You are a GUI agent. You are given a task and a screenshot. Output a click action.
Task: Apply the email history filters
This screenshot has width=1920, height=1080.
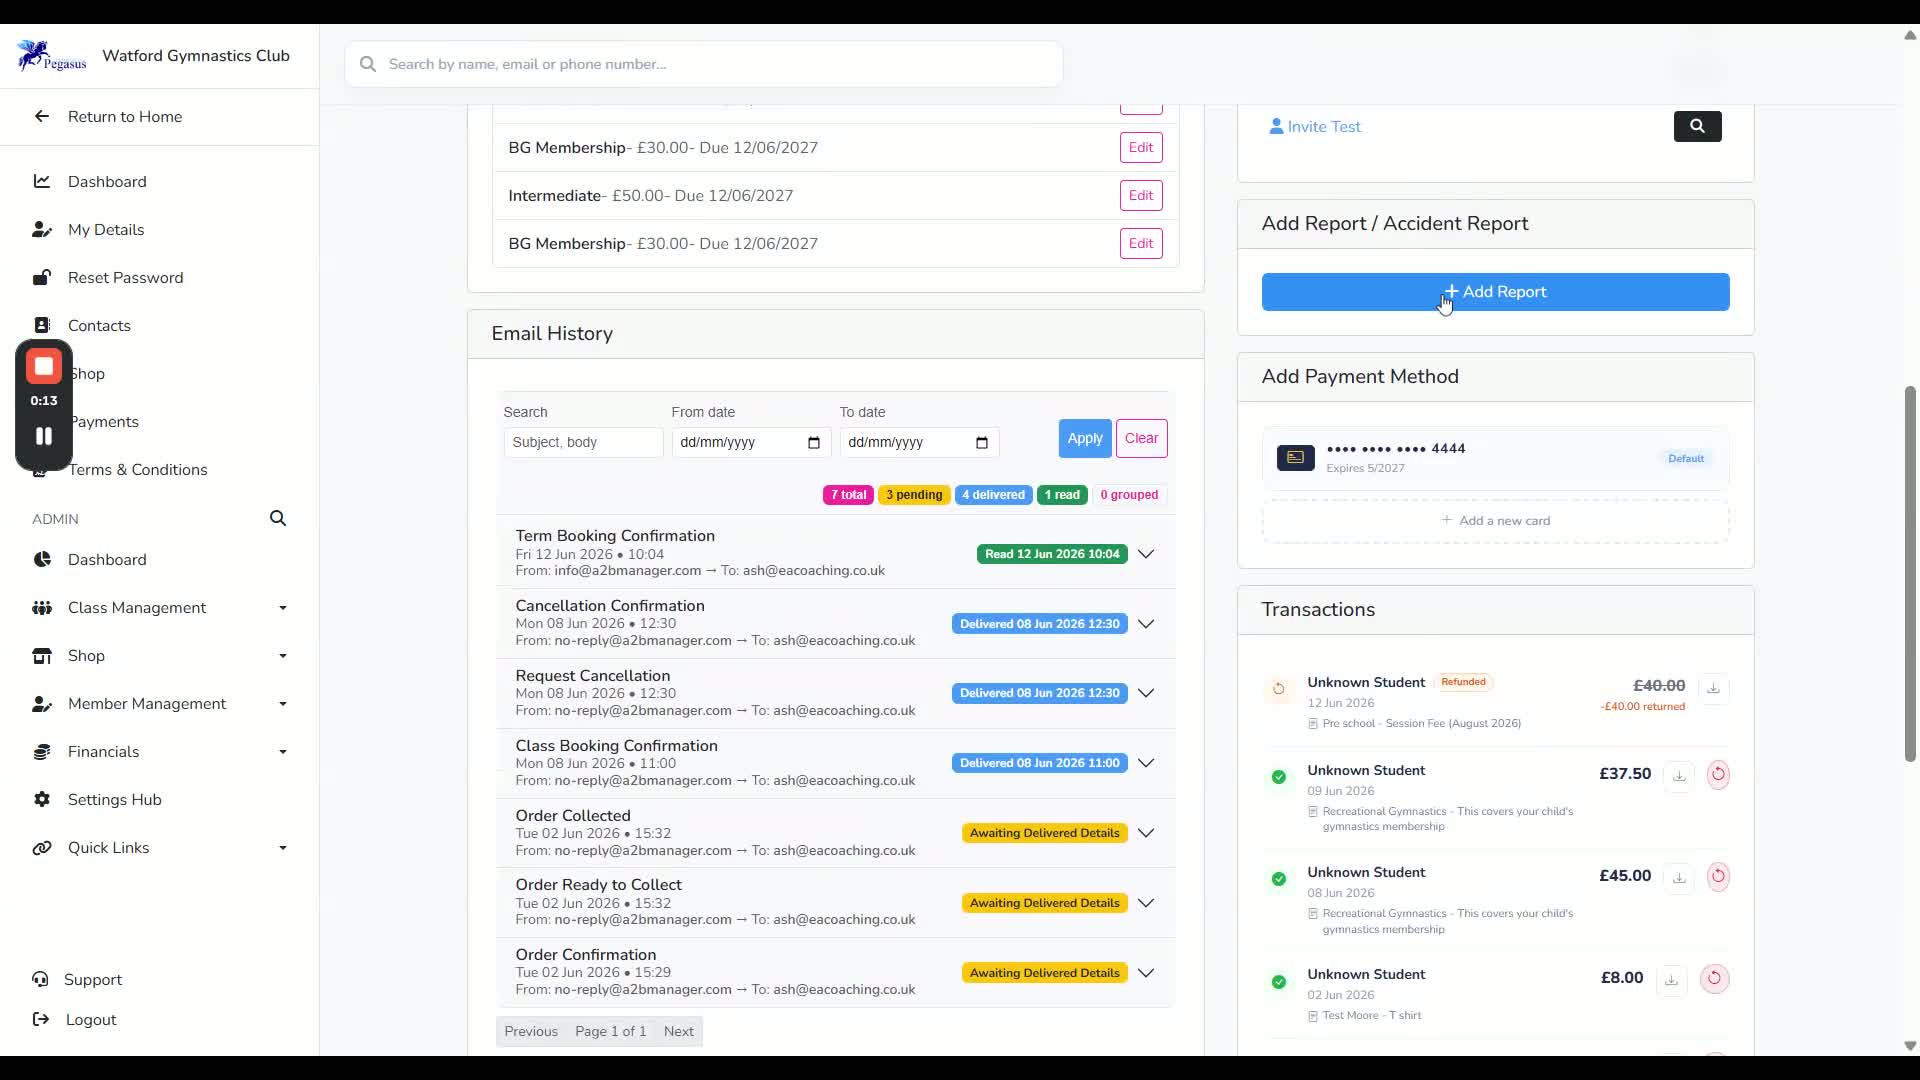1085,438
